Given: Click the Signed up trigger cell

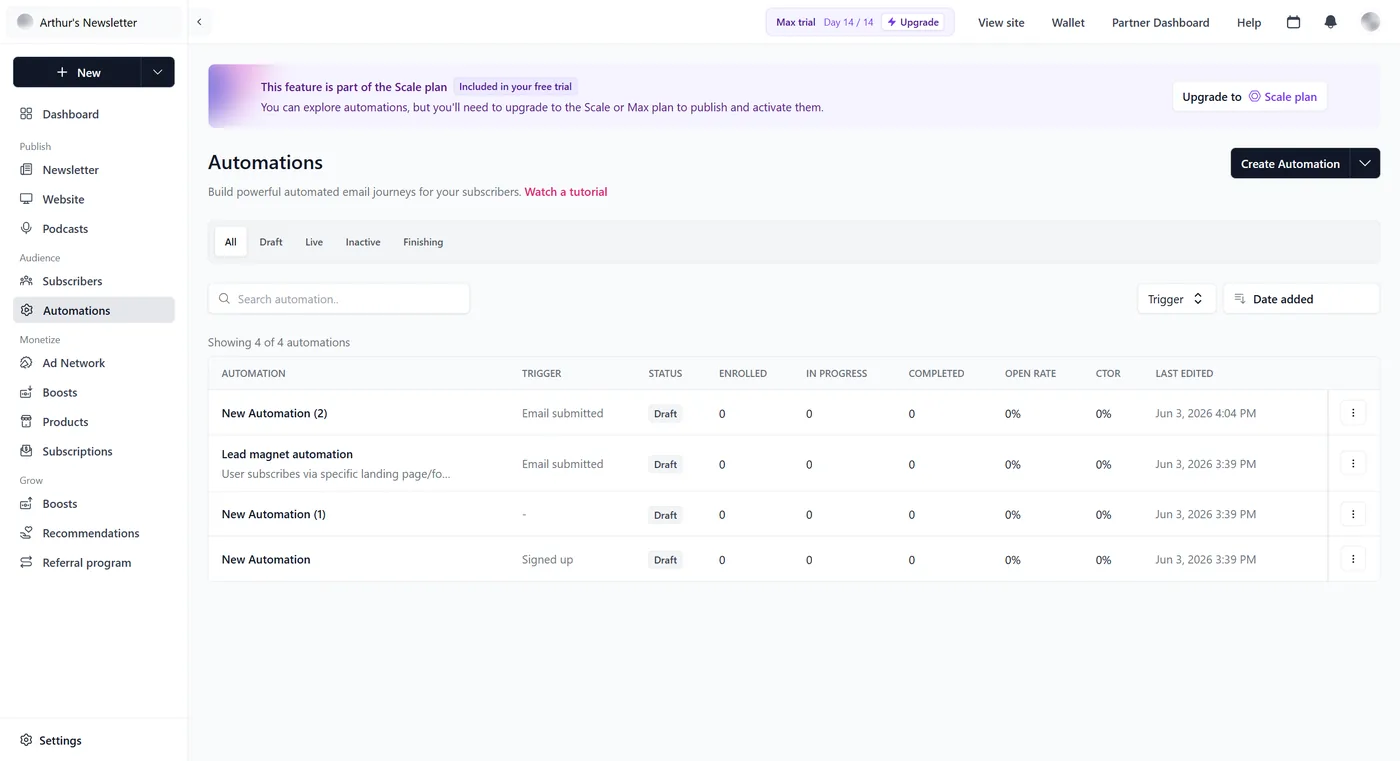Looking at the screenshot, I should click(x=547, y=559).
